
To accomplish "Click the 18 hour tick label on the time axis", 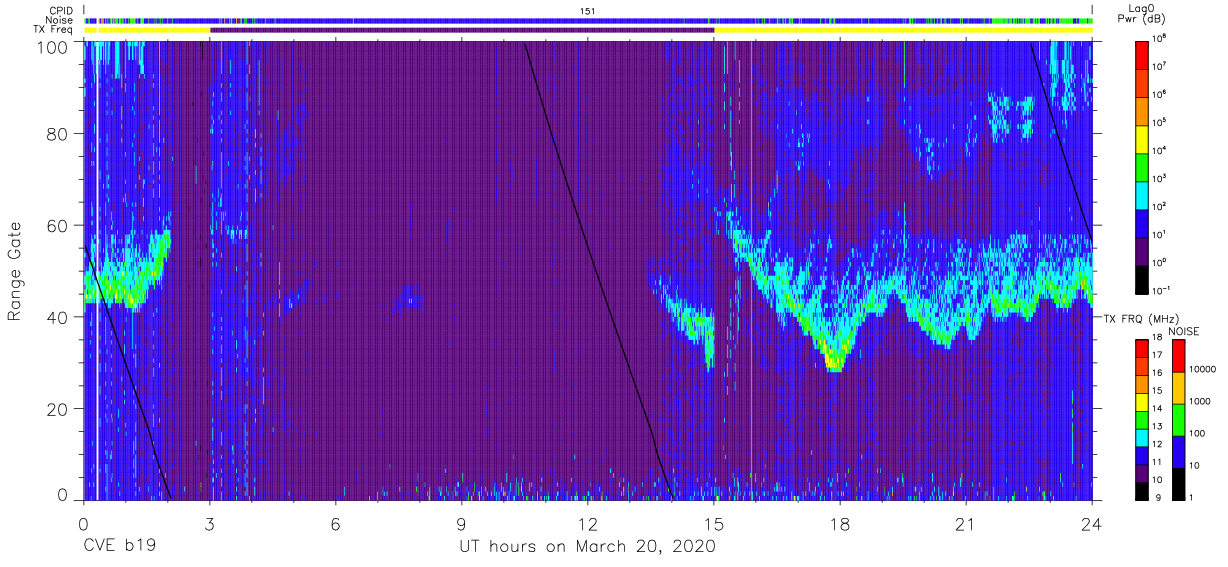I will click(839, 523).
